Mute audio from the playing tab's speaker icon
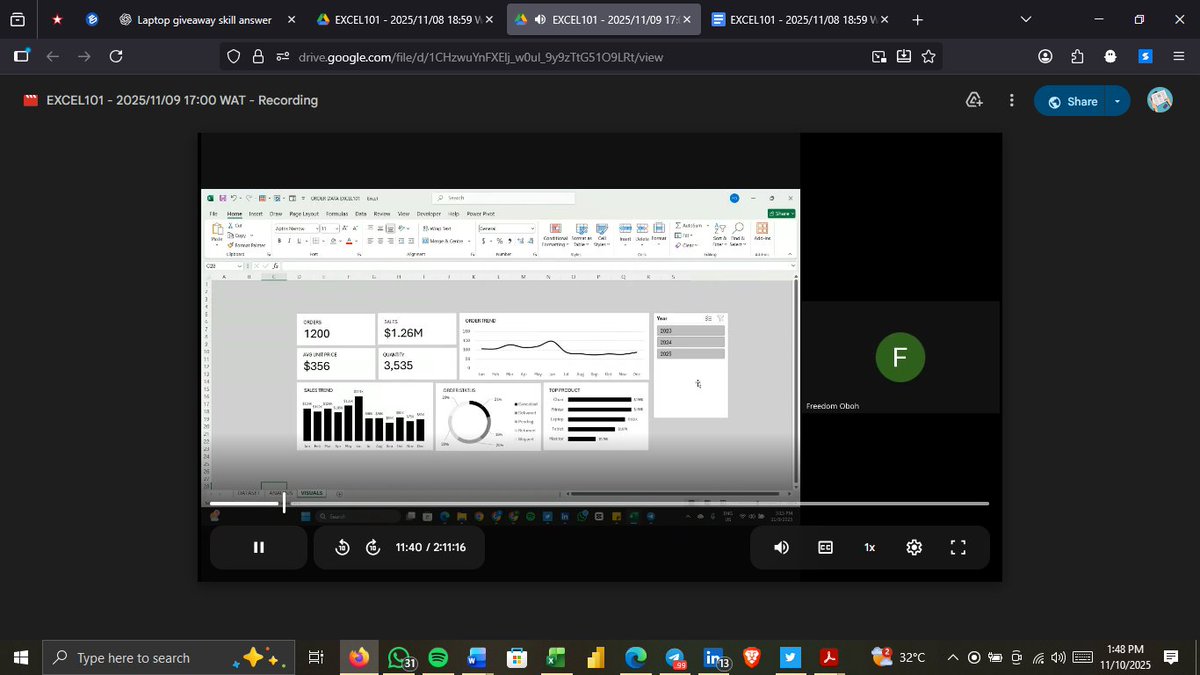 539,19
